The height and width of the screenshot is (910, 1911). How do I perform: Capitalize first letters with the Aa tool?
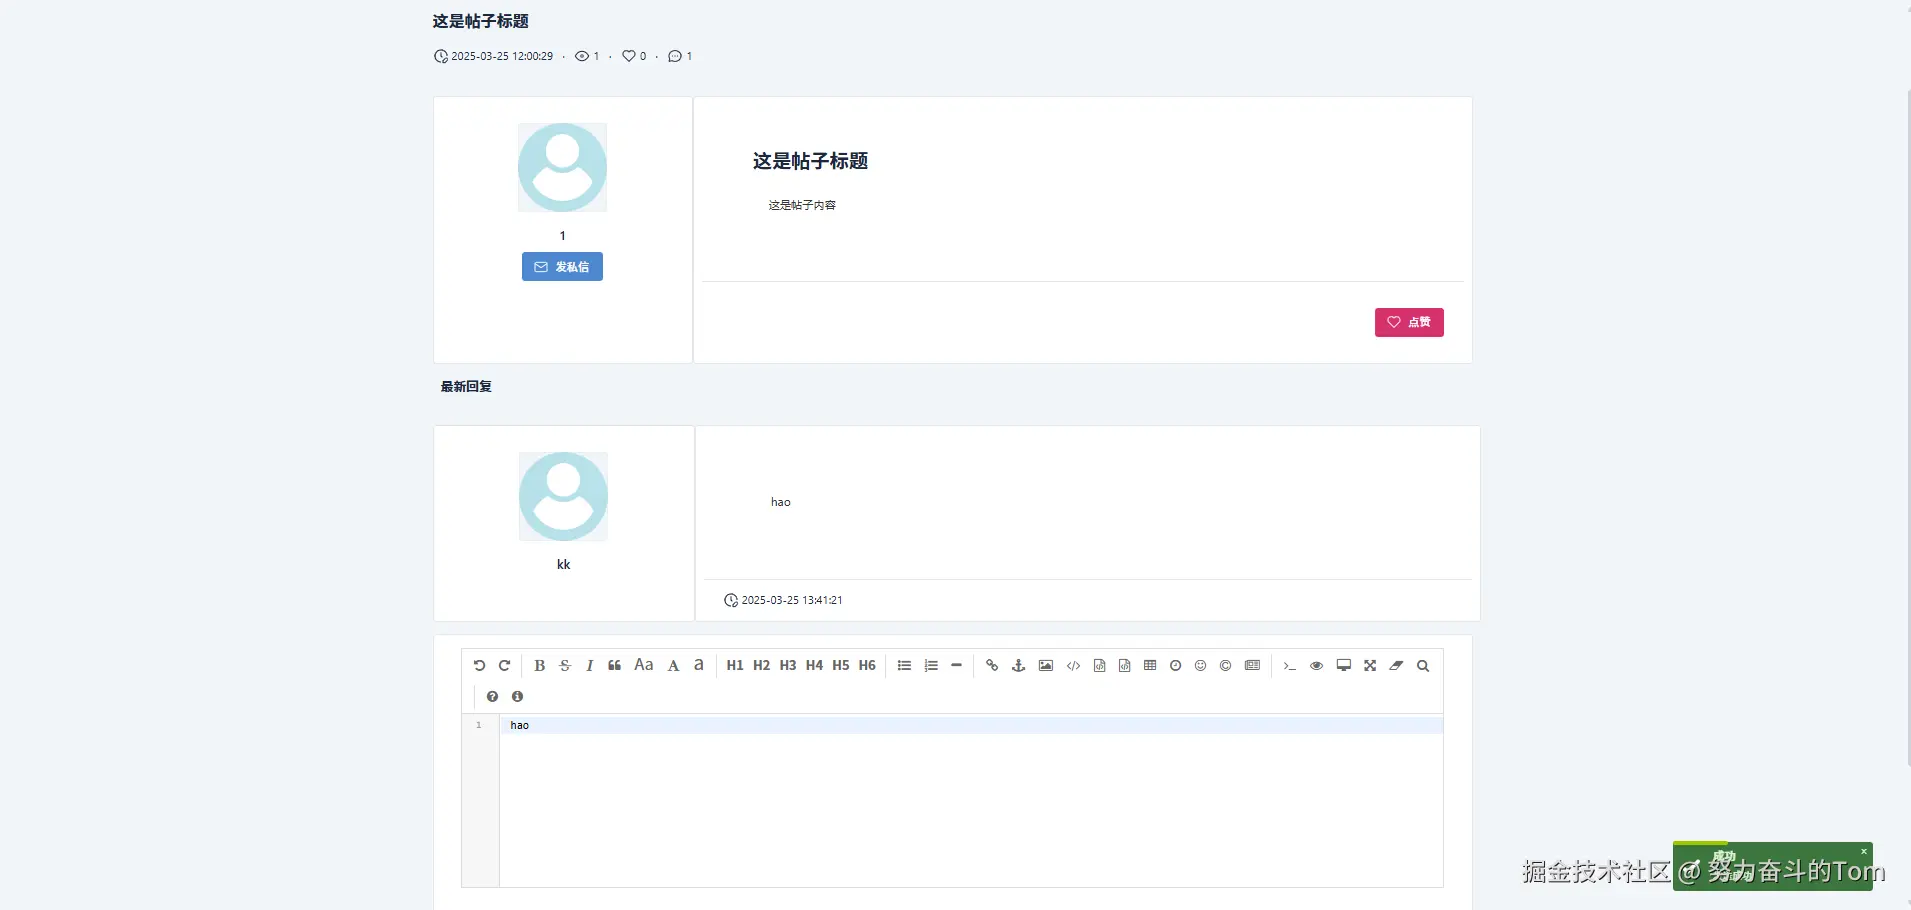644,665
